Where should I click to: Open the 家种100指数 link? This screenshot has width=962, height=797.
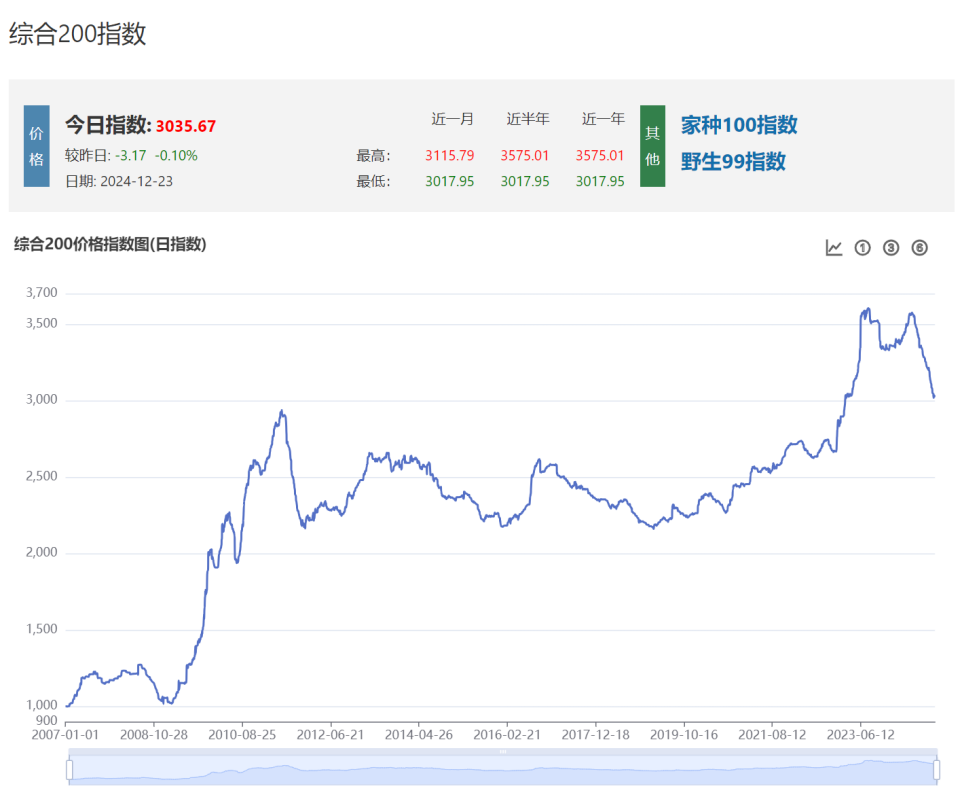pyautogui.click(x=739, y=125)
